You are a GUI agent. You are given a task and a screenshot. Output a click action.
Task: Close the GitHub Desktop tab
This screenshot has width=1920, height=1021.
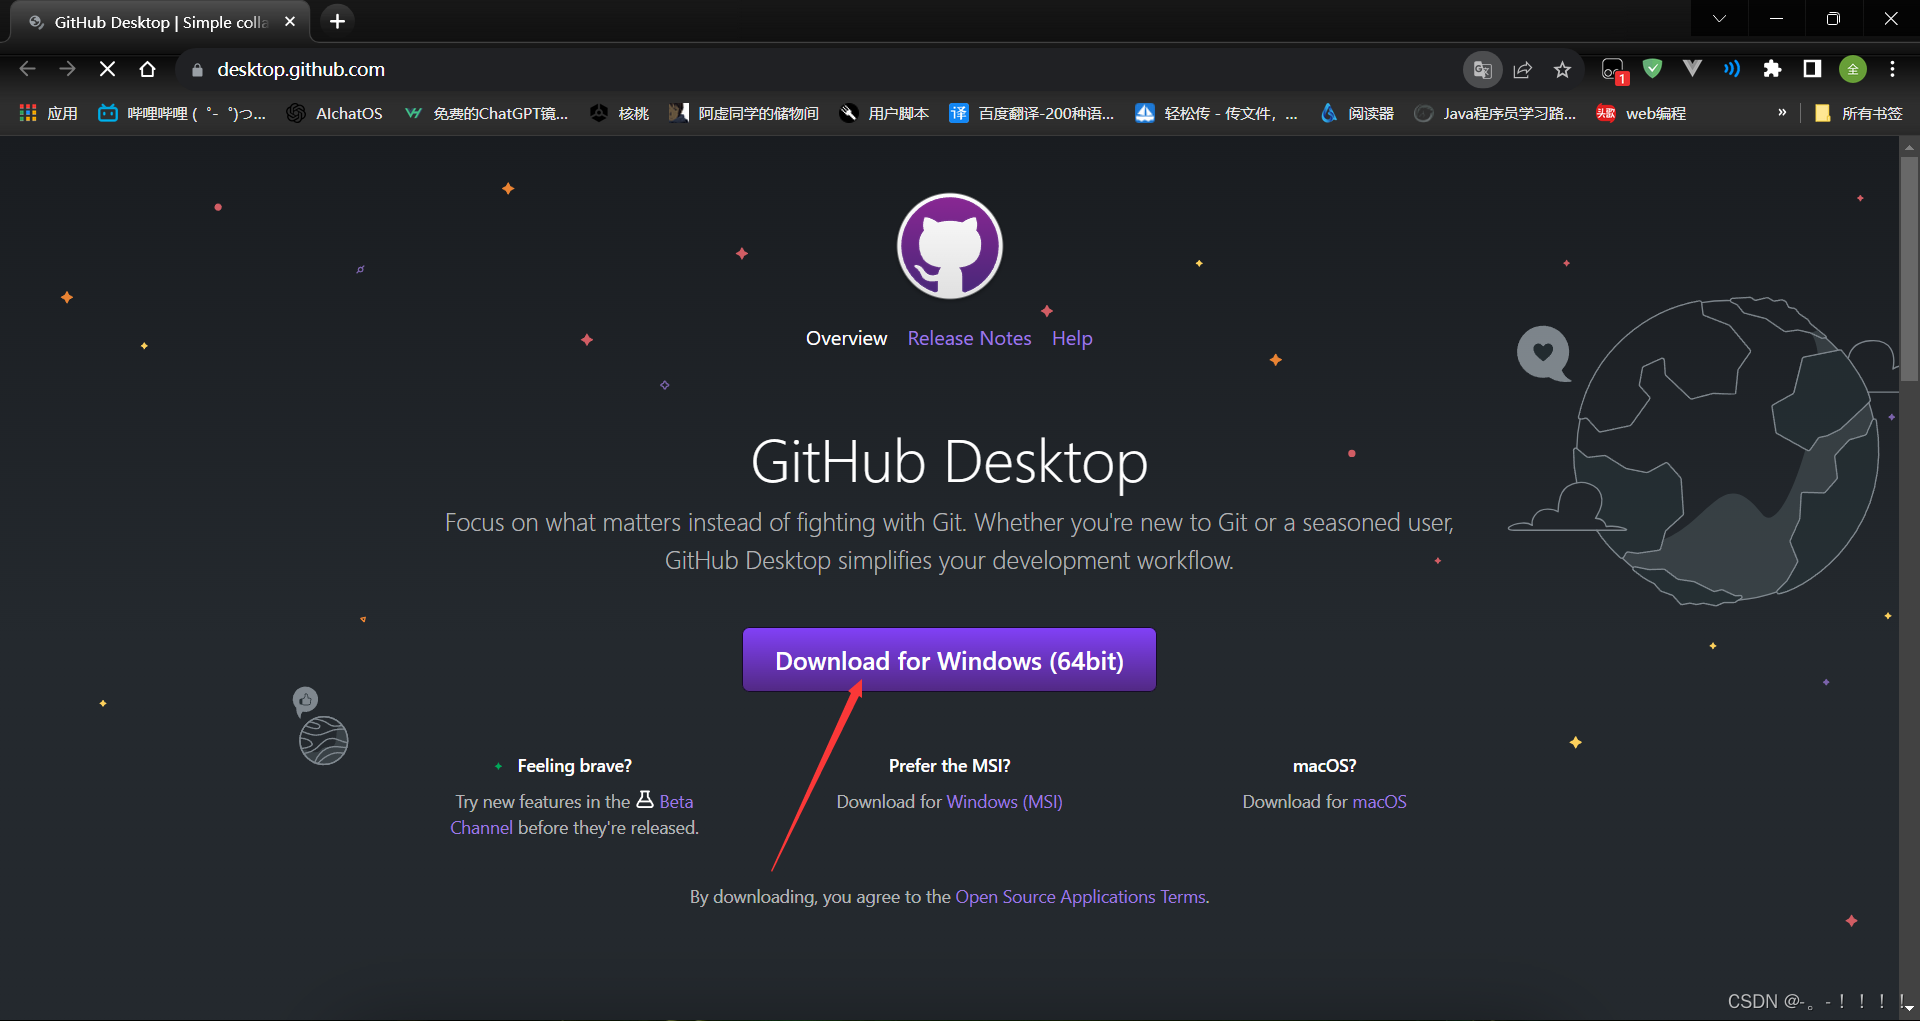click(x=290, y=21)
